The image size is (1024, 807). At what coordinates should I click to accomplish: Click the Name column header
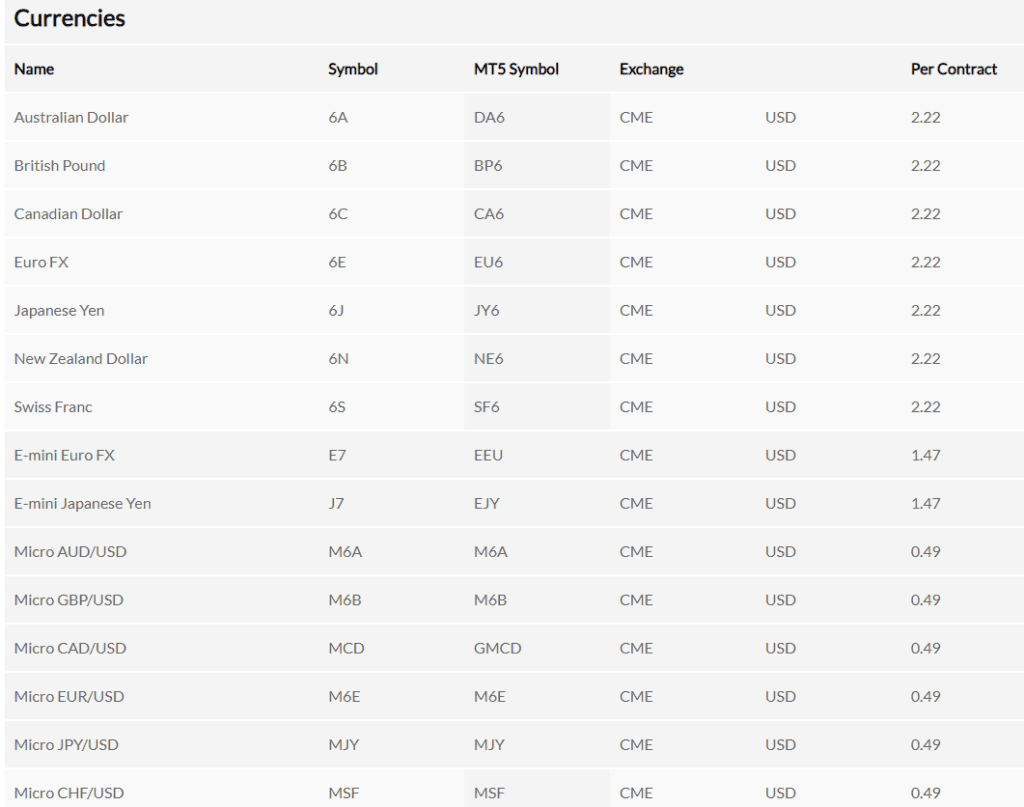(x=34, y=69)
